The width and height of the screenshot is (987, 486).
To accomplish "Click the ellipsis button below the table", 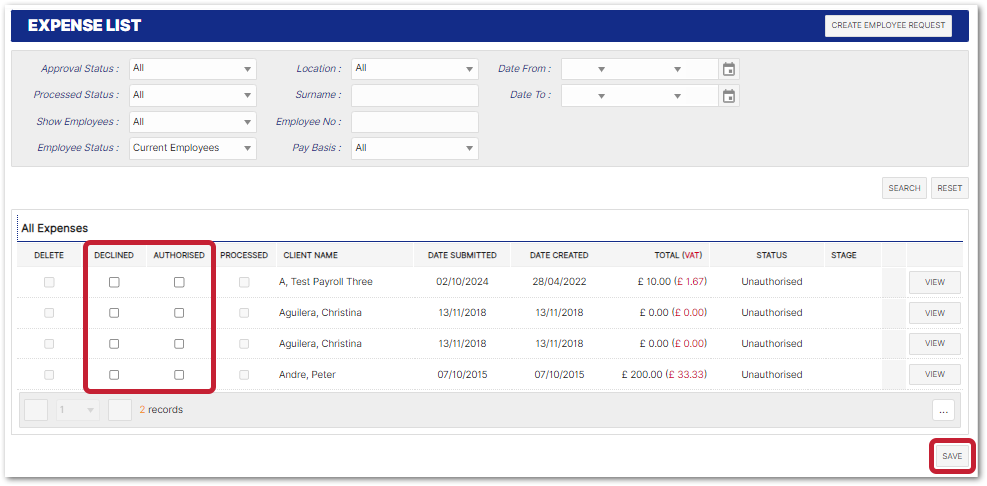I will click(943, 409).
